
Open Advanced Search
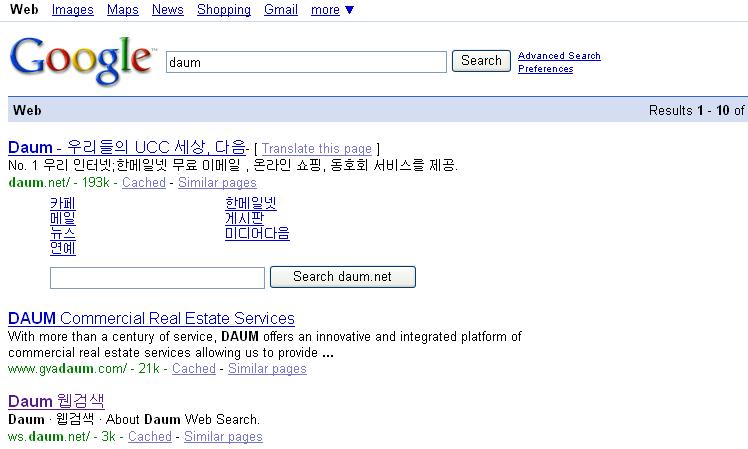pos(559,56)
